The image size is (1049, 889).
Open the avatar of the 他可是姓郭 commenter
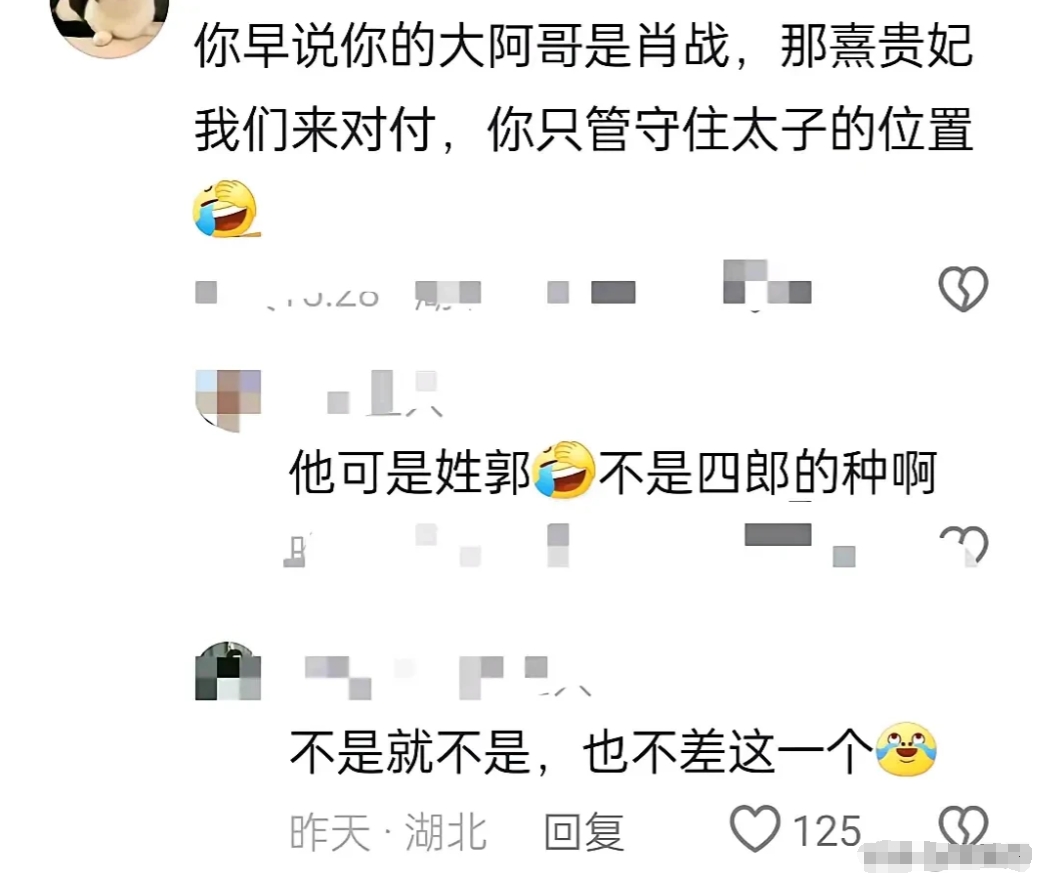click(228, 401)
